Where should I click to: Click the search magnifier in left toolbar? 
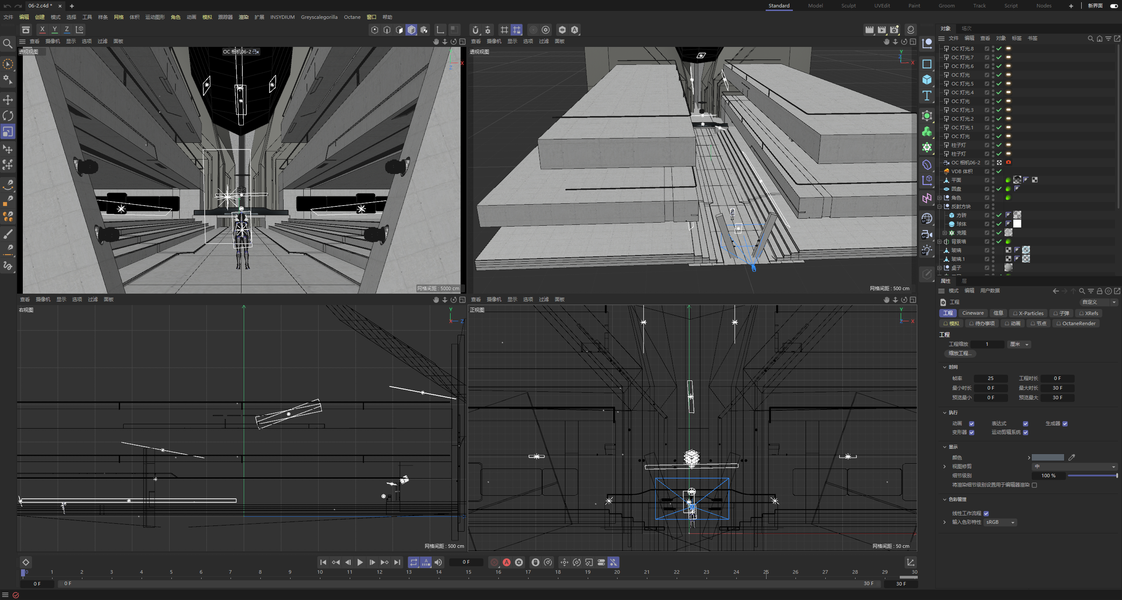[8, 44]
